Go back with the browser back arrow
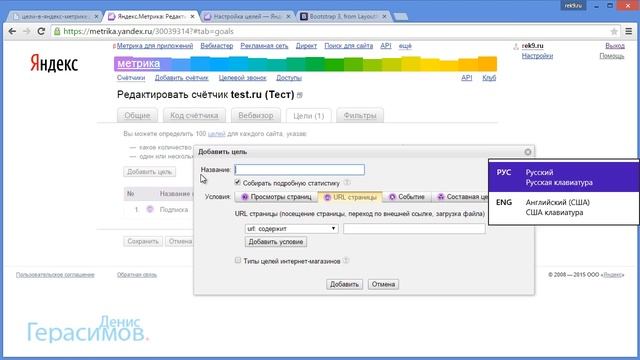The image size is (640, 360). pos(12,31)
